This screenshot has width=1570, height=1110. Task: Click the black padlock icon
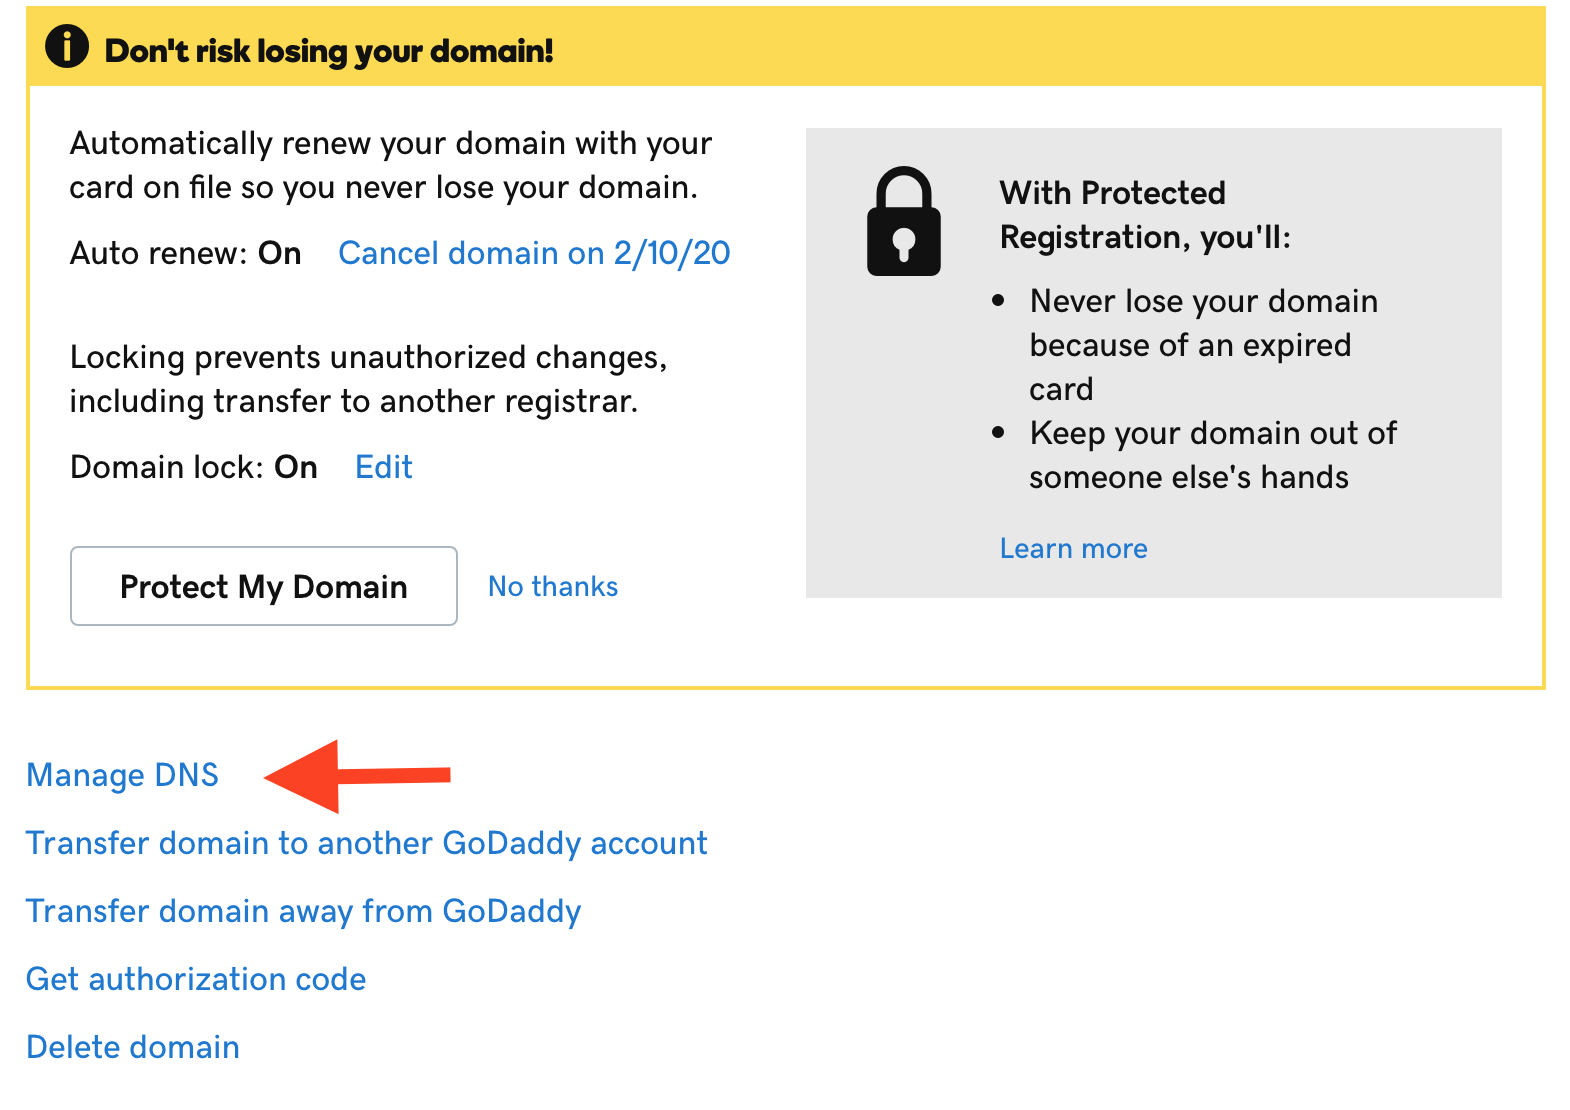tap(903, 222)
